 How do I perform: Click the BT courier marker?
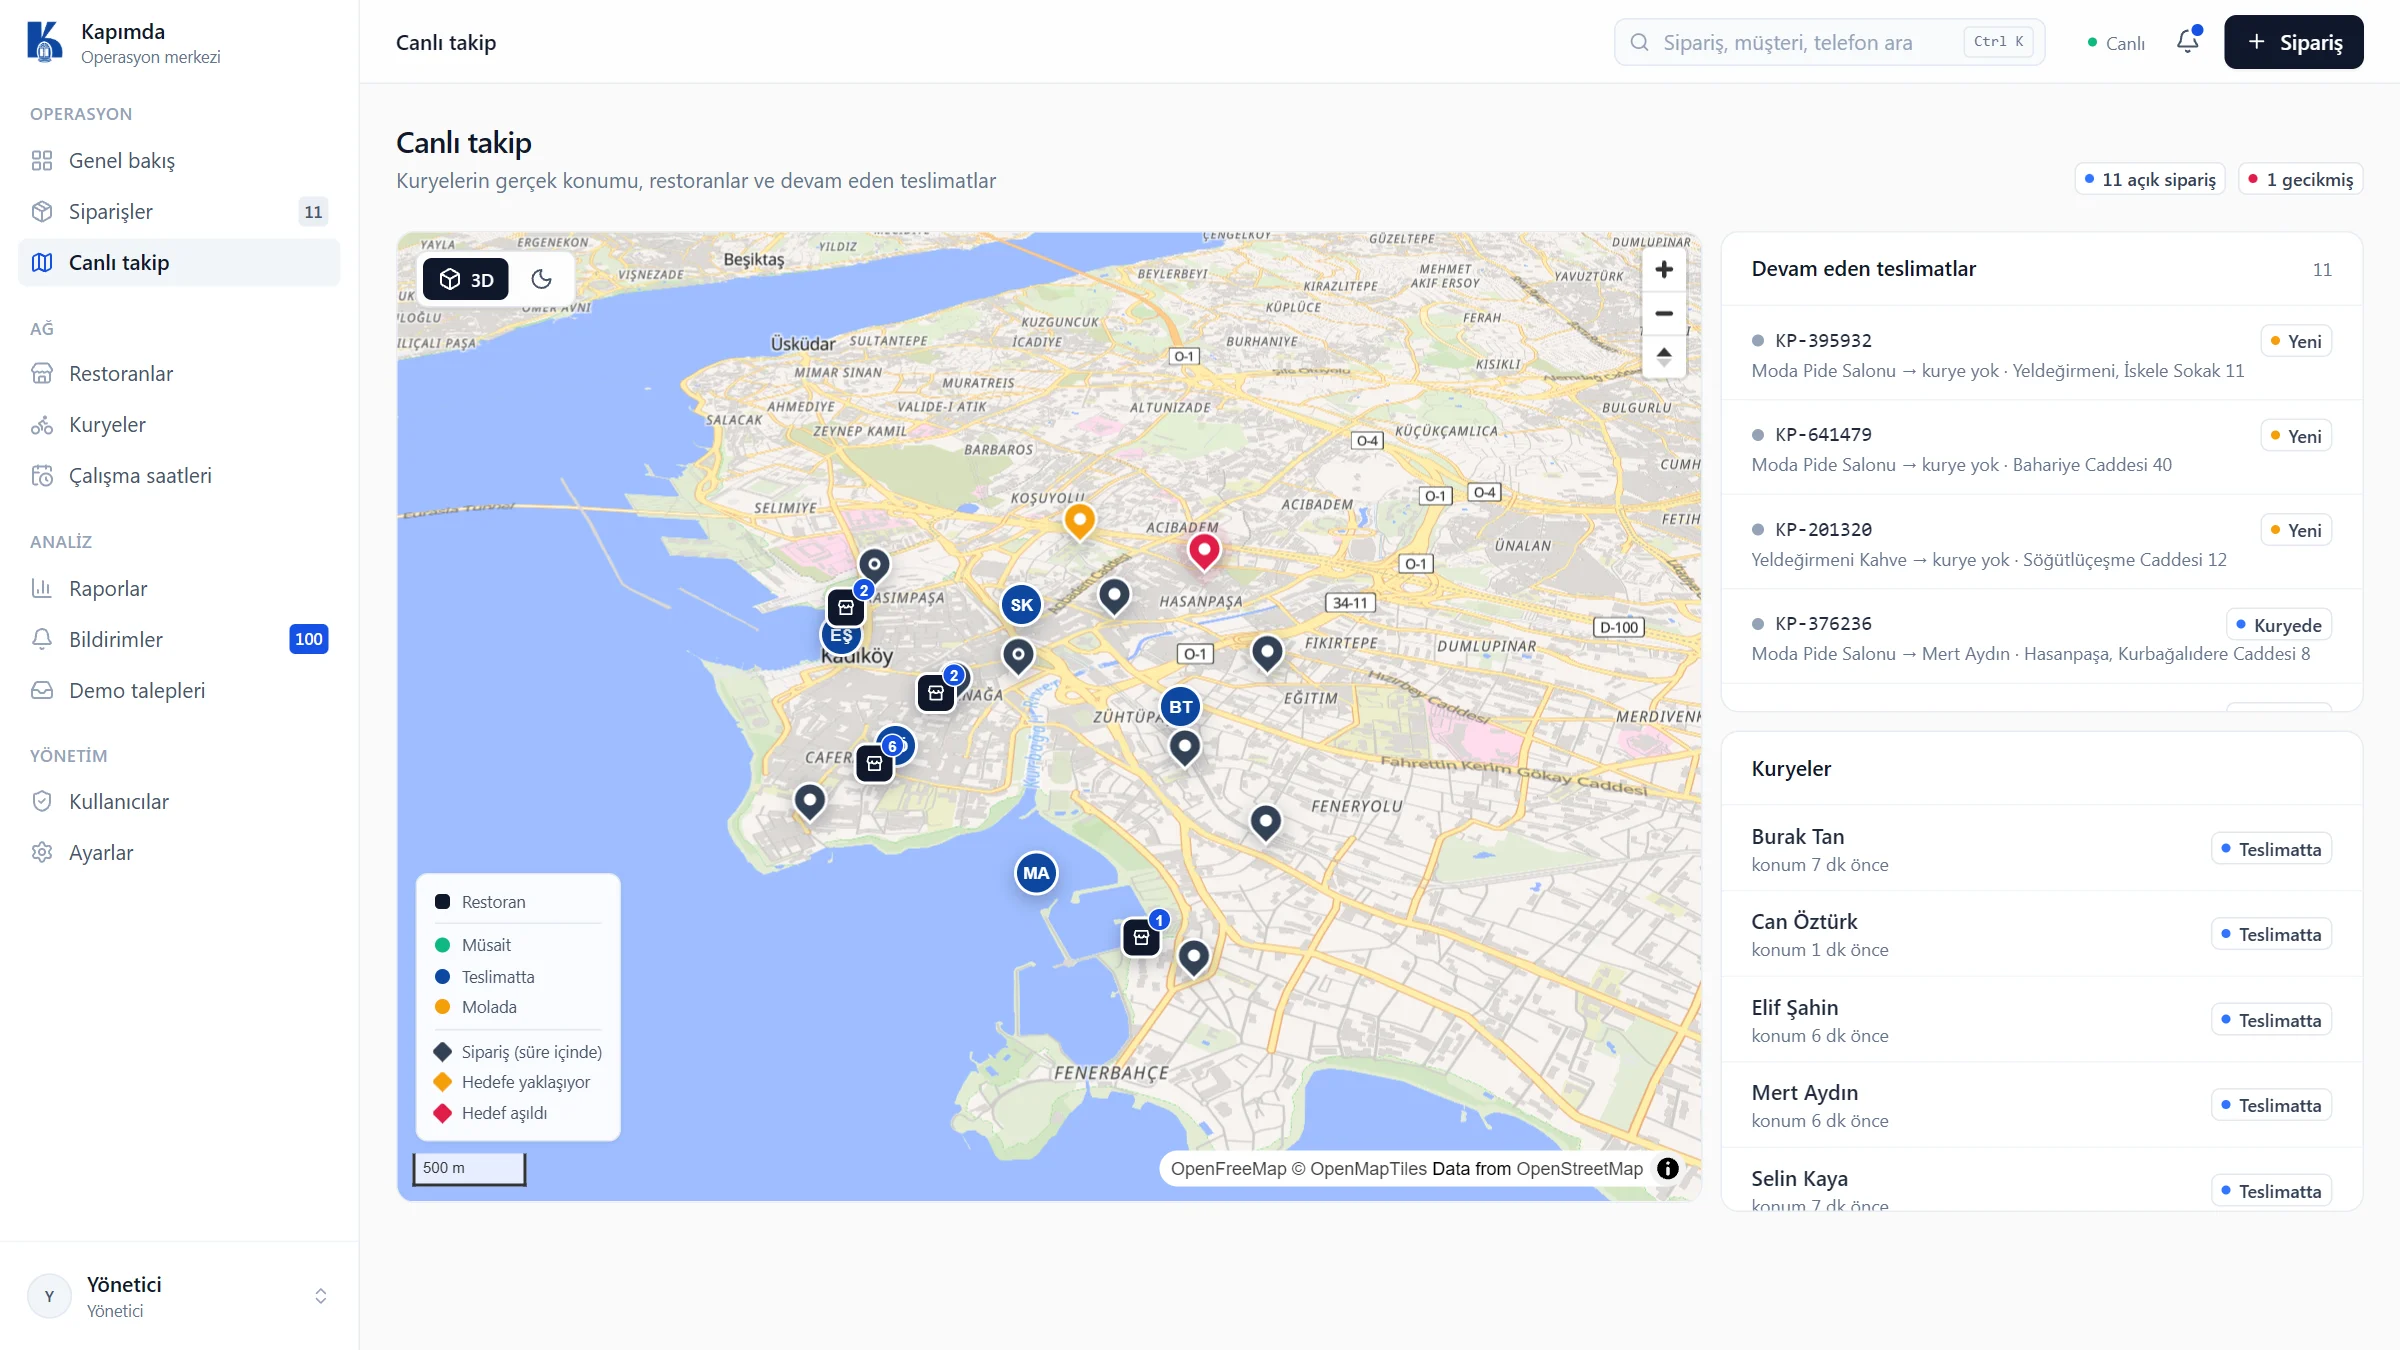(x=1181, y=707)
